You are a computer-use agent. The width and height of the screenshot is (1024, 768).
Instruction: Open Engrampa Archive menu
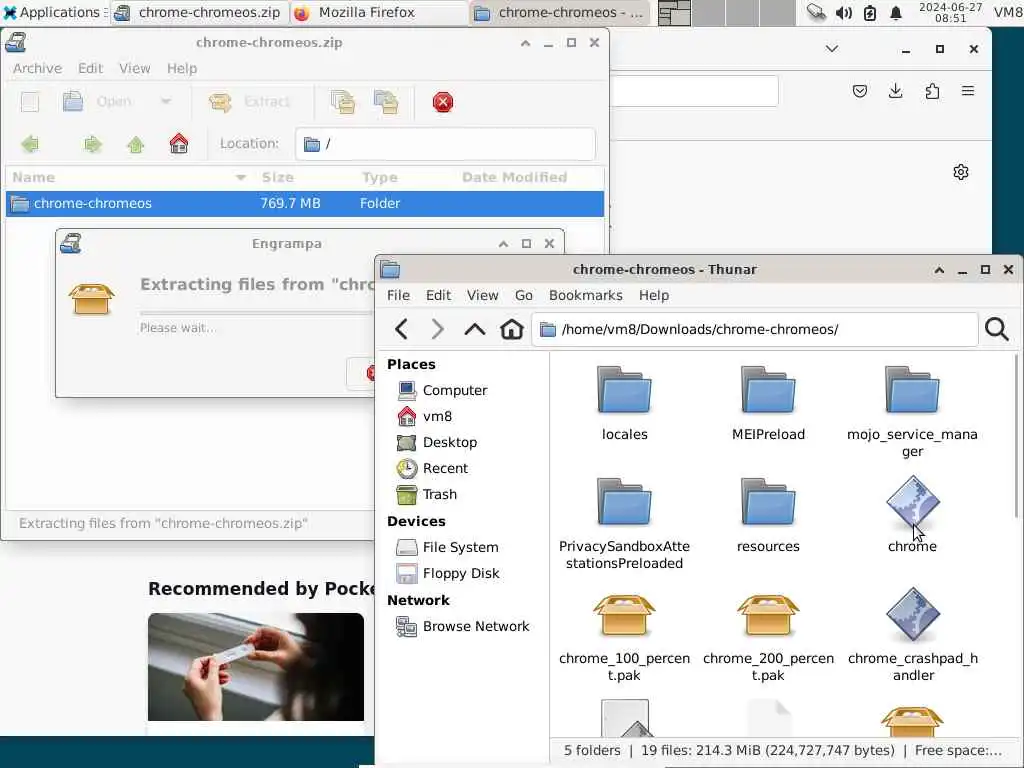click(37, 68)
